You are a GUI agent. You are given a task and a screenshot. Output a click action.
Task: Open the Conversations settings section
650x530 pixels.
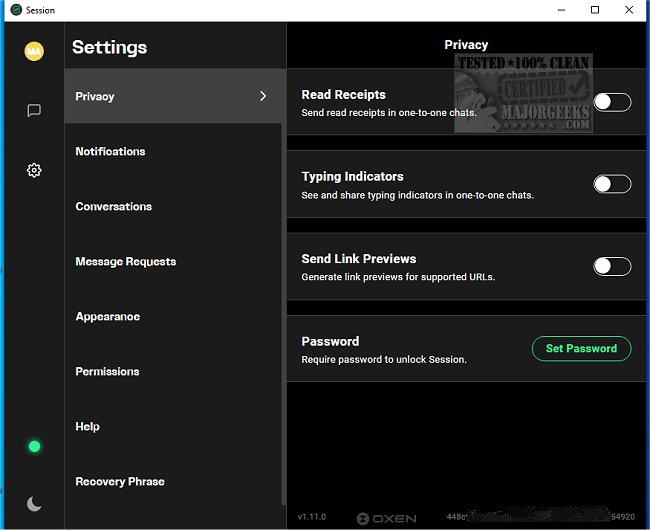tap(114, 207)
